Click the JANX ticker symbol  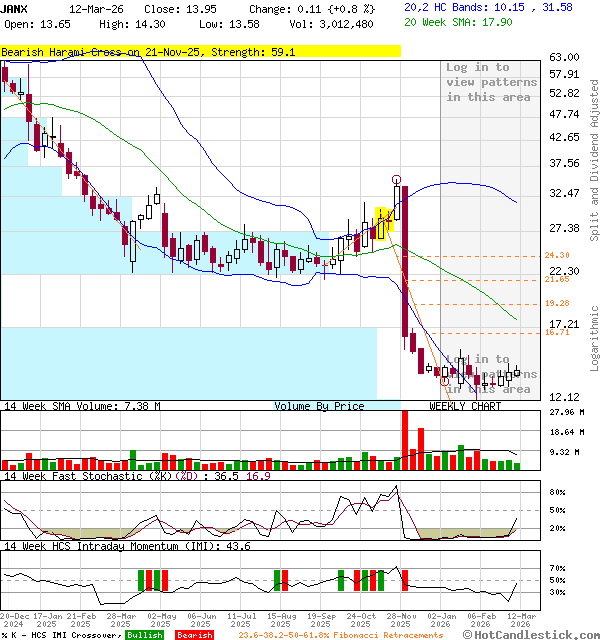coord(14,8)
